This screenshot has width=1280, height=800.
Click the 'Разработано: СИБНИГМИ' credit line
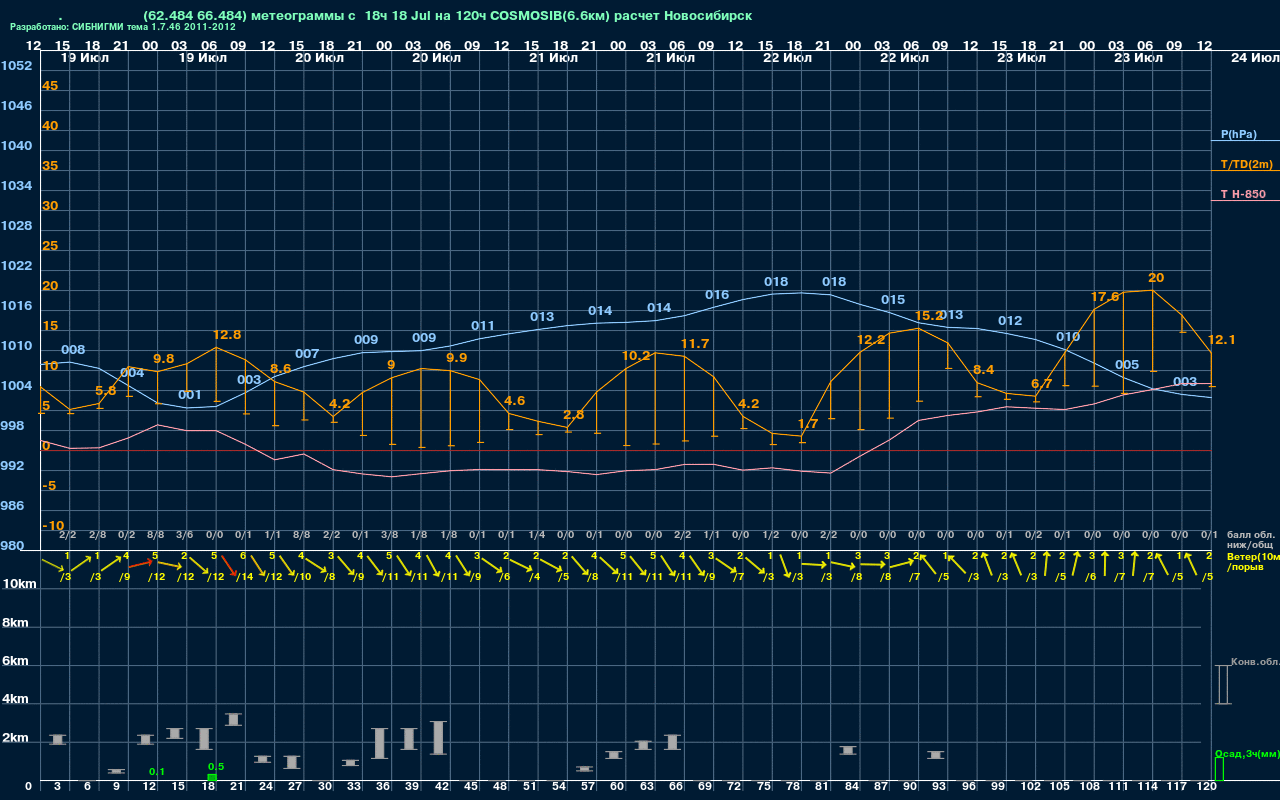click(x=123, y=27)
